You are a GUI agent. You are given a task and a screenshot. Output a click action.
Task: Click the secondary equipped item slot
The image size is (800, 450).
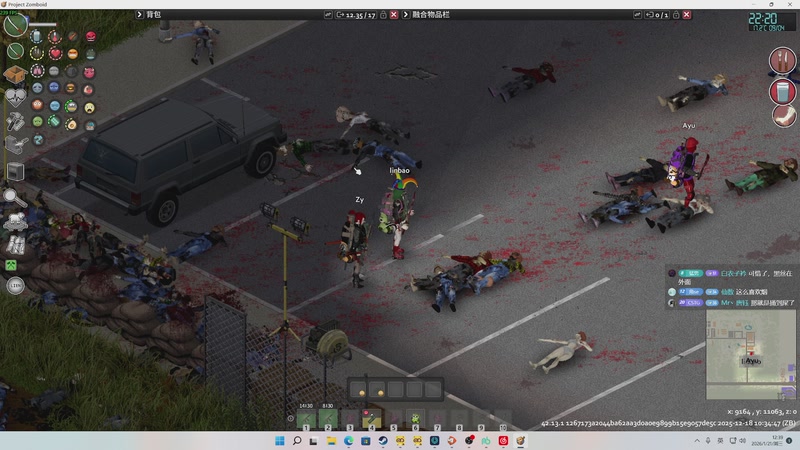tap(15, 51)
